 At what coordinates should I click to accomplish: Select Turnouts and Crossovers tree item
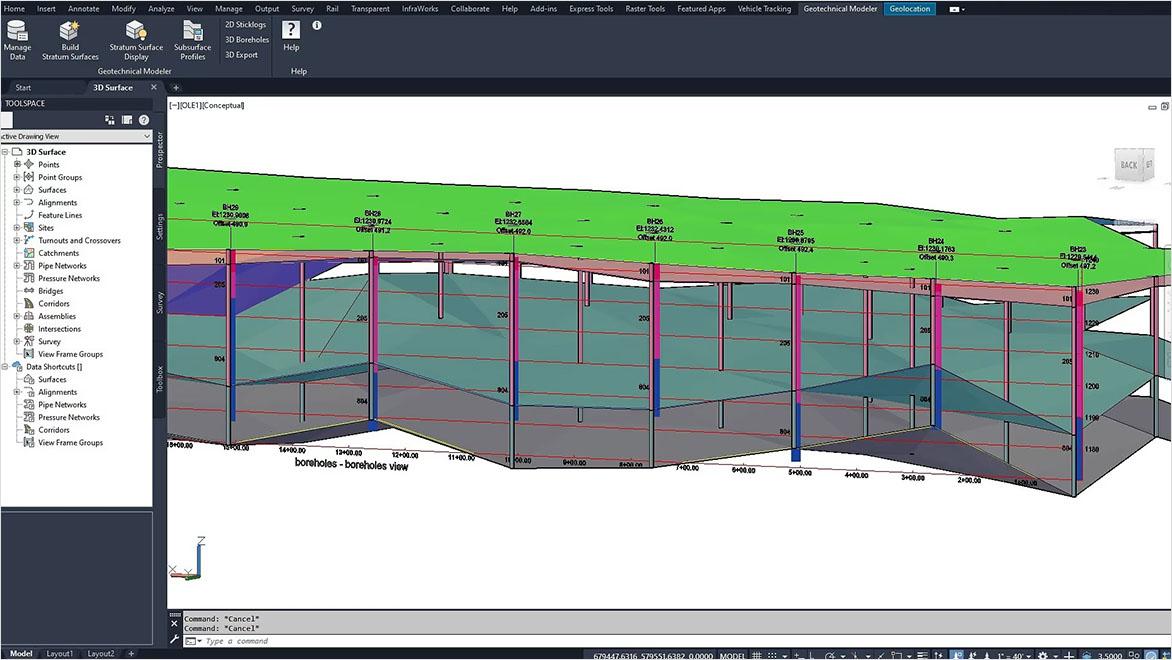click(79, 241)
